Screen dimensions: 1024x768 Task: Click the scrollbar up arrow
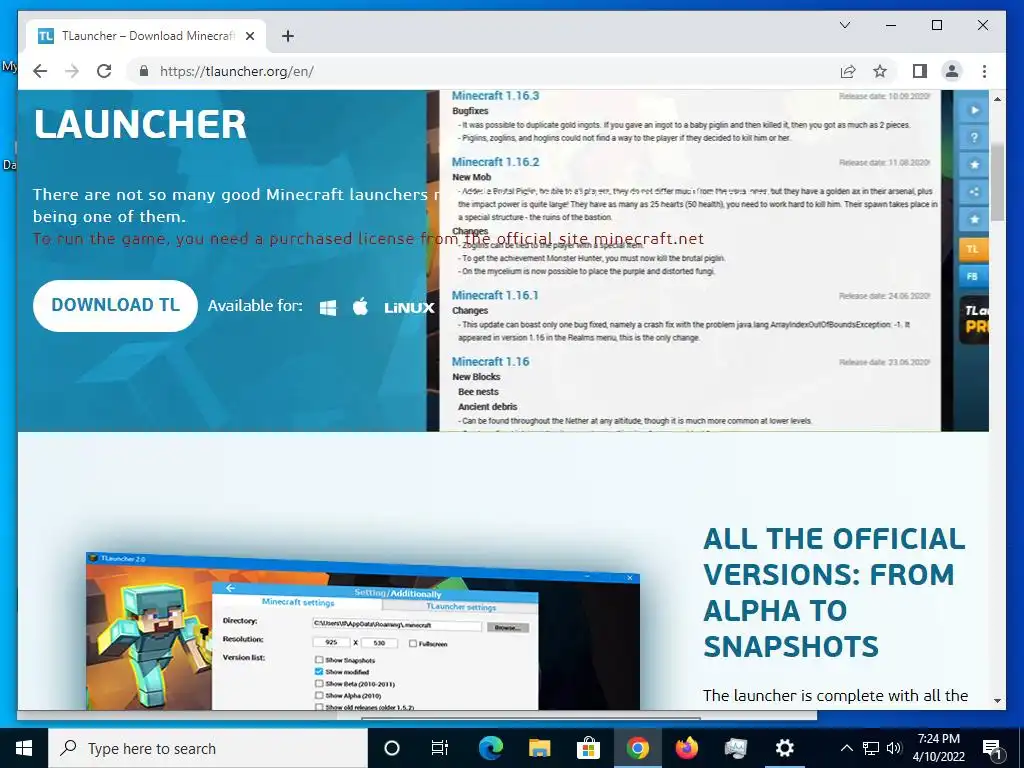click(997, 99)
